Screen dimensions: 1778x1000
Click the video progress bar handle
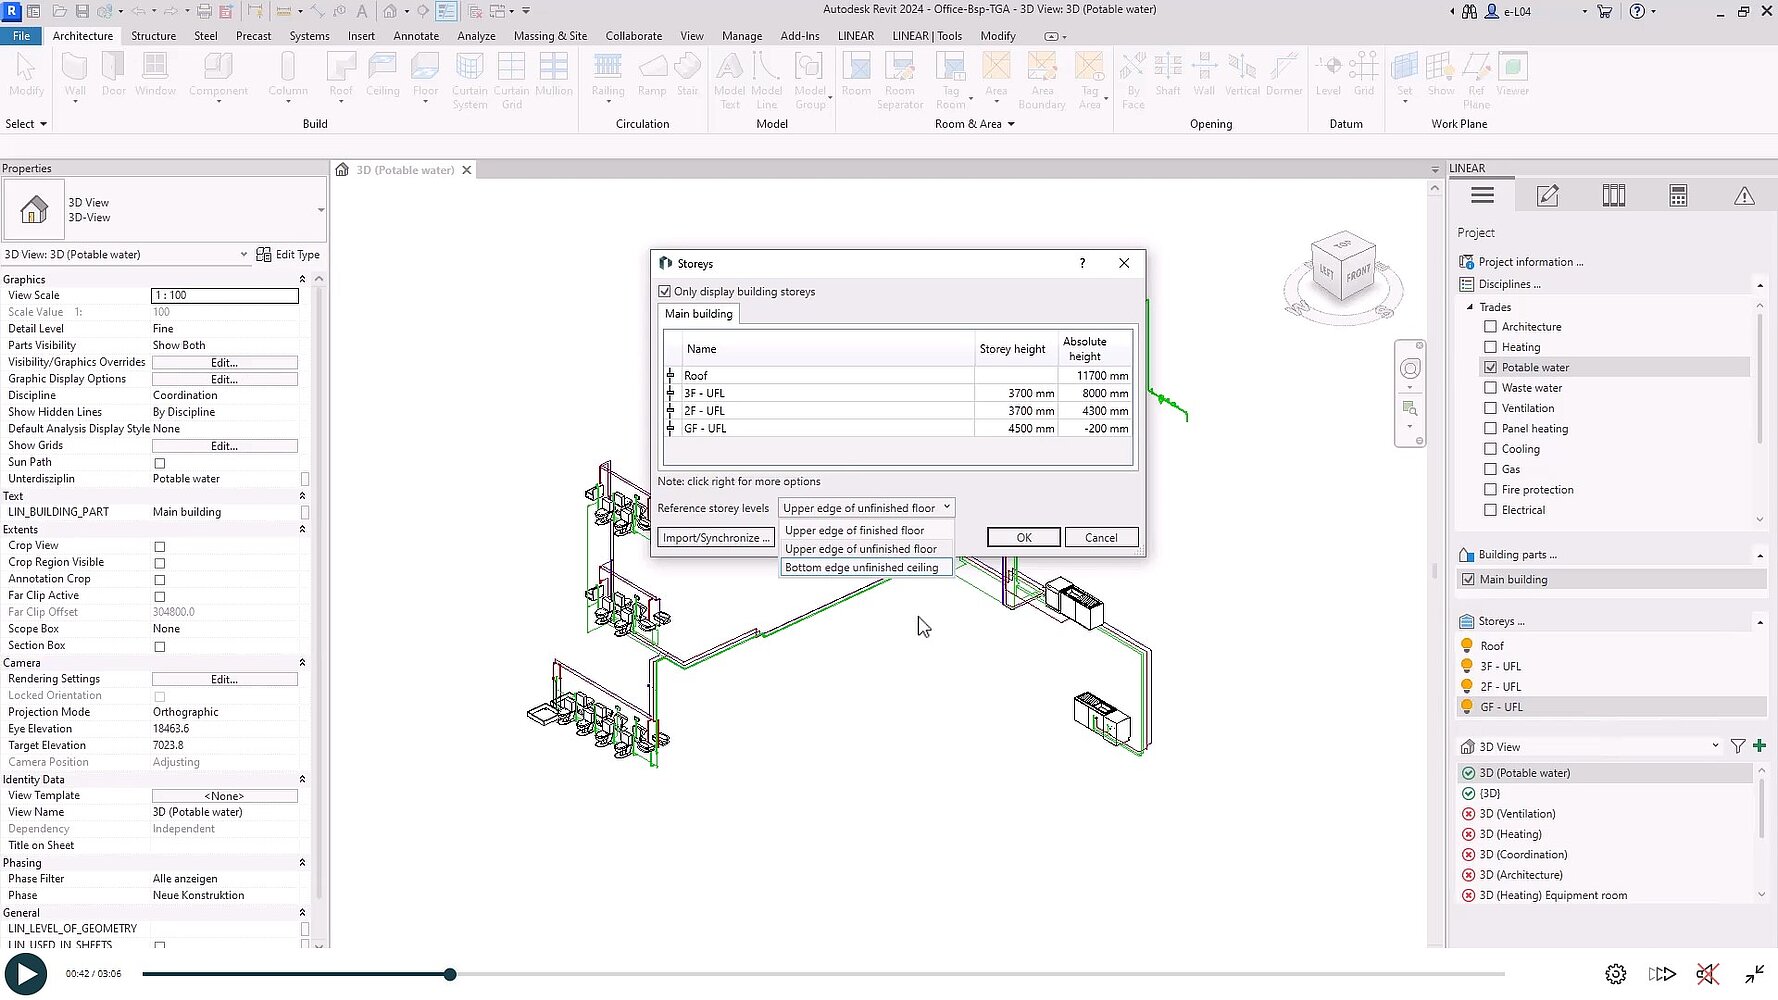pos(450,974)
